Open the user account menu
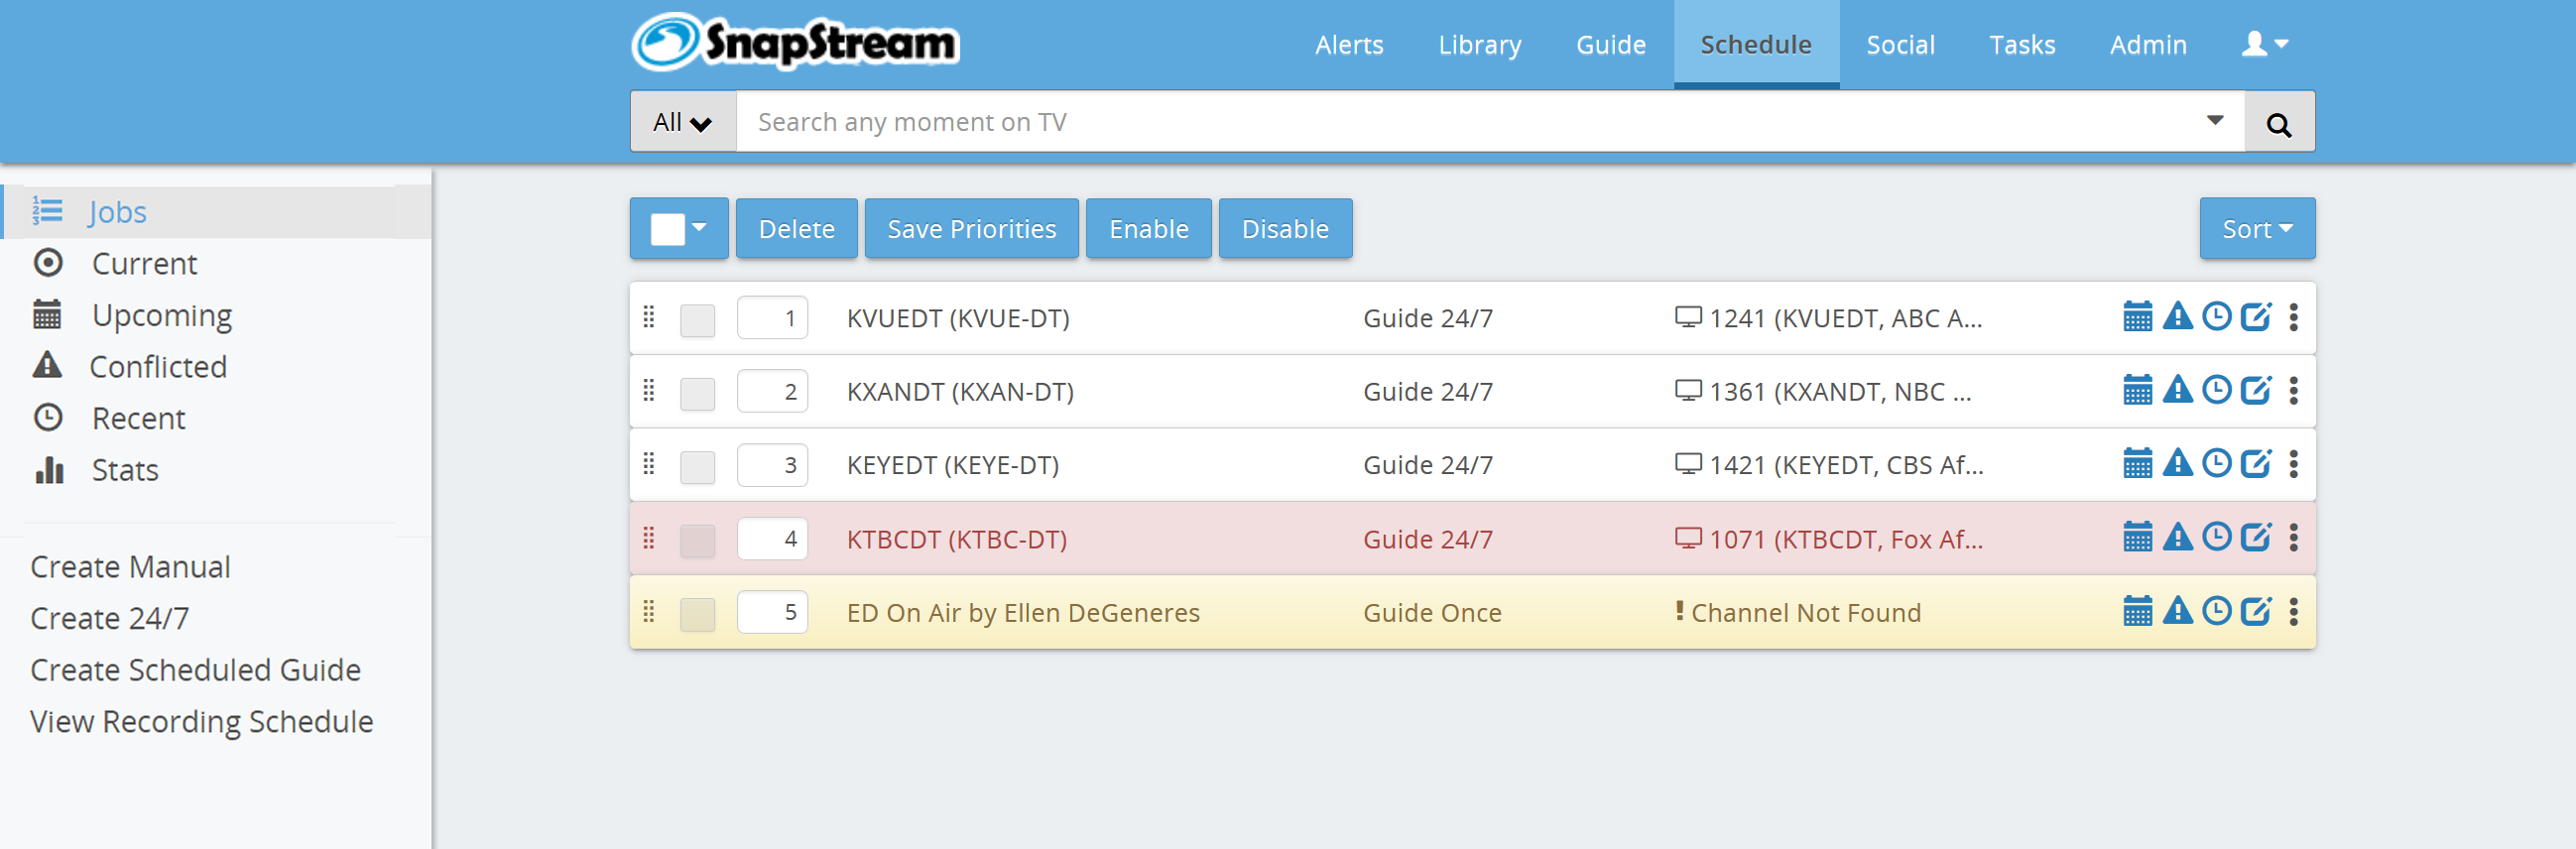 [2265, 44]
